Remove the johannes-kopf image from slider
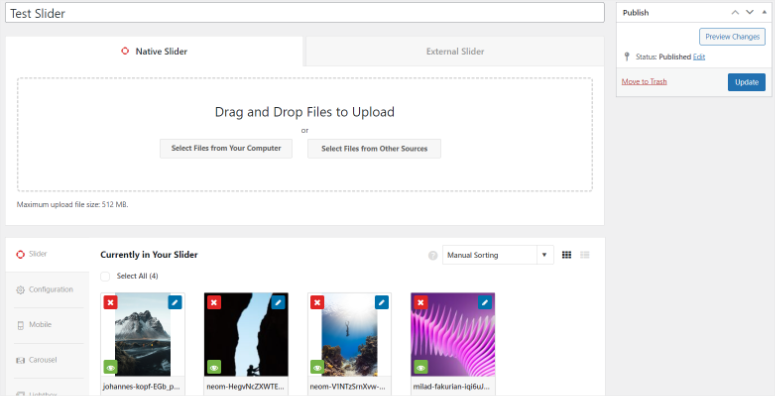 (110, 302)
